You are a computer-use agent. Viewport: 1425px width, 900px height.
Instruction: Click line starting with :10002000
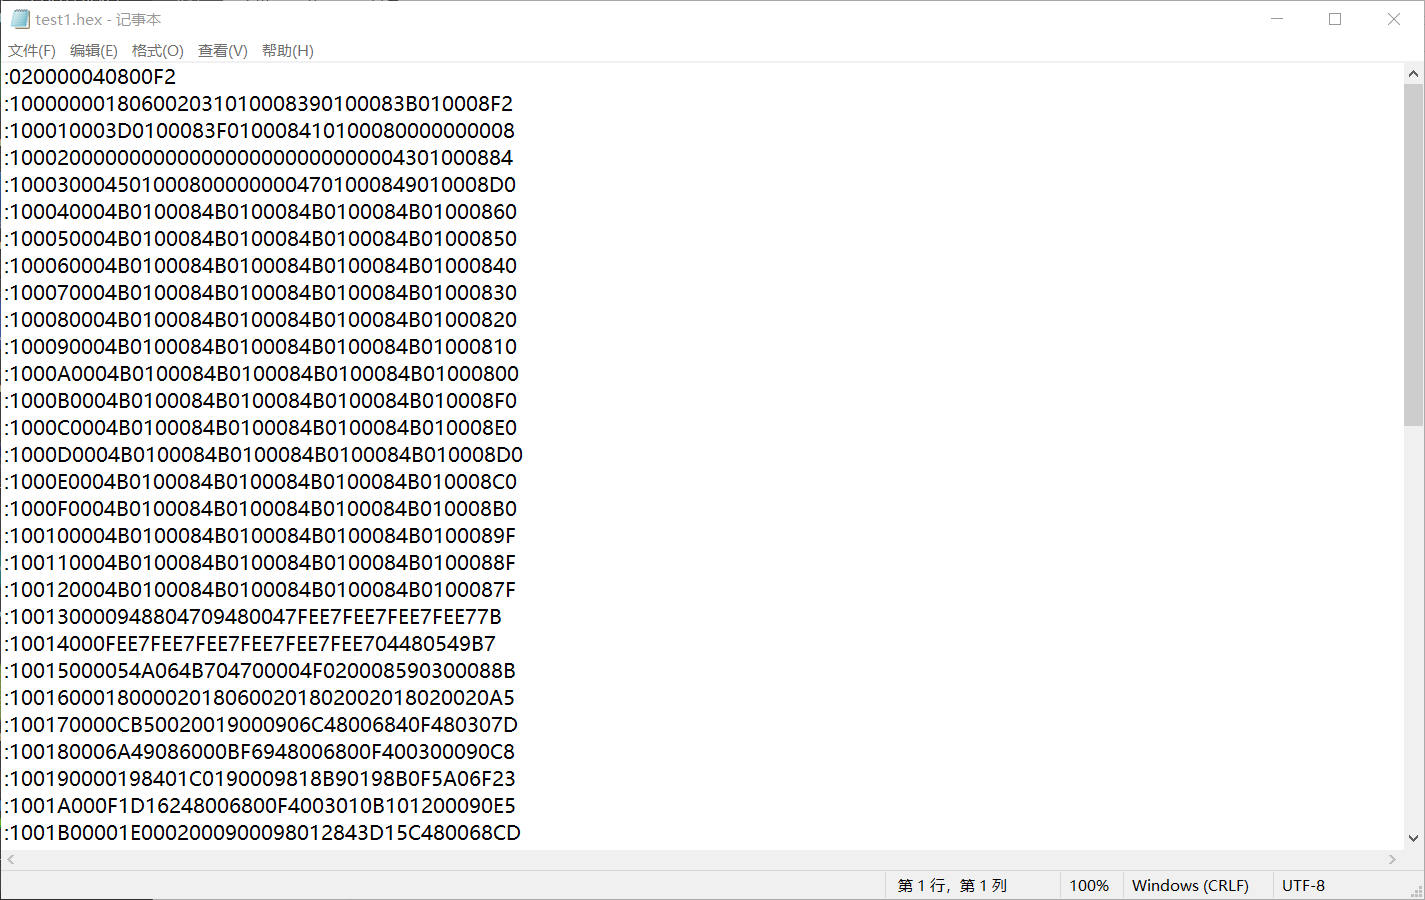pyautogui.click(x=258, y=158)
